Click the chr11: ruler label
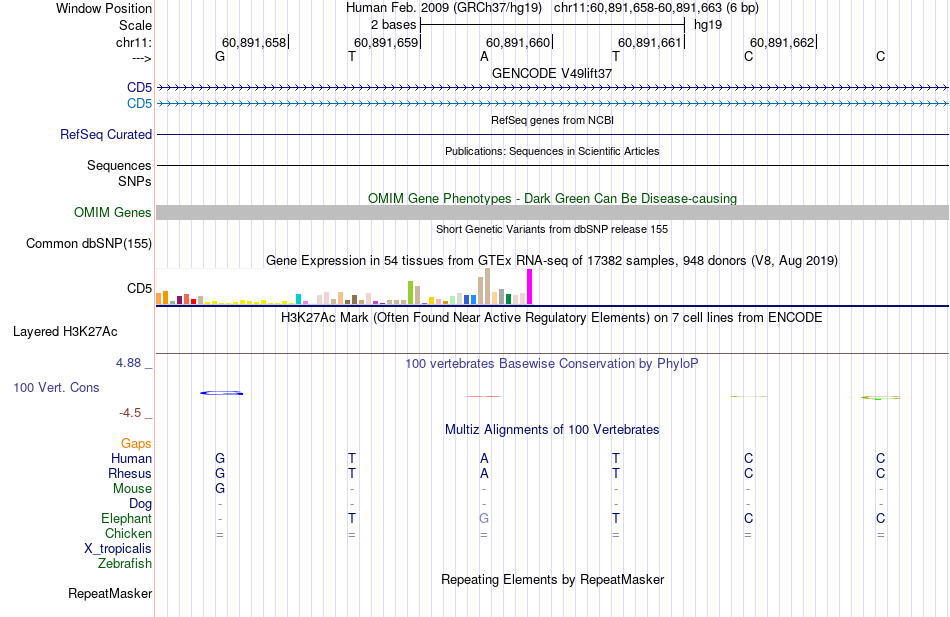The width and height of the screenshot is (950, 617). point(134,42)
